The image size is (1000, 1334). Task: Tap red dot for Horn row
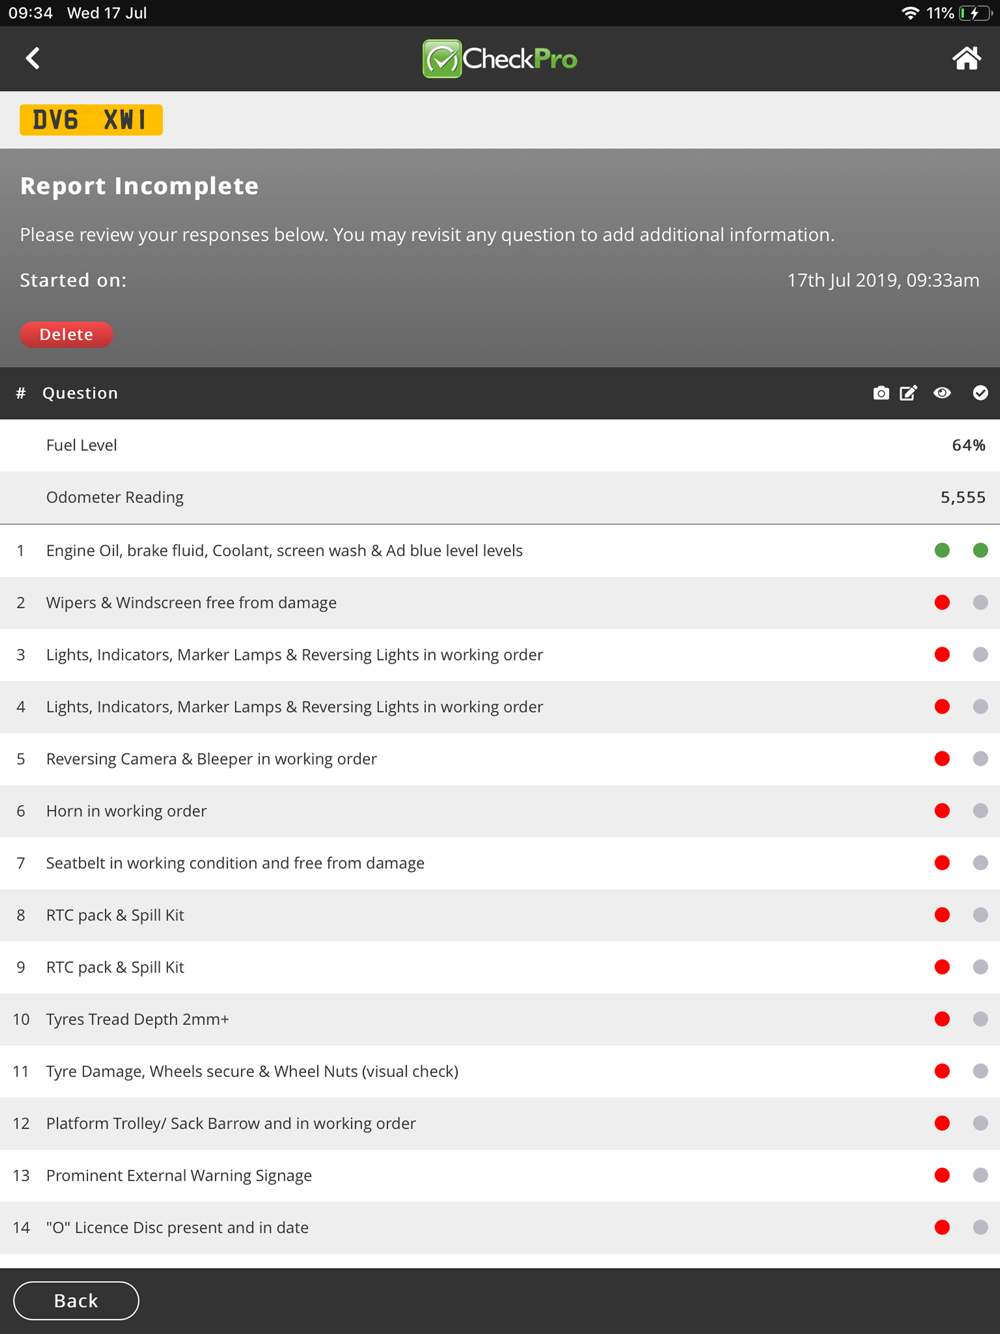pyautogui.click(x=942, y=810)
